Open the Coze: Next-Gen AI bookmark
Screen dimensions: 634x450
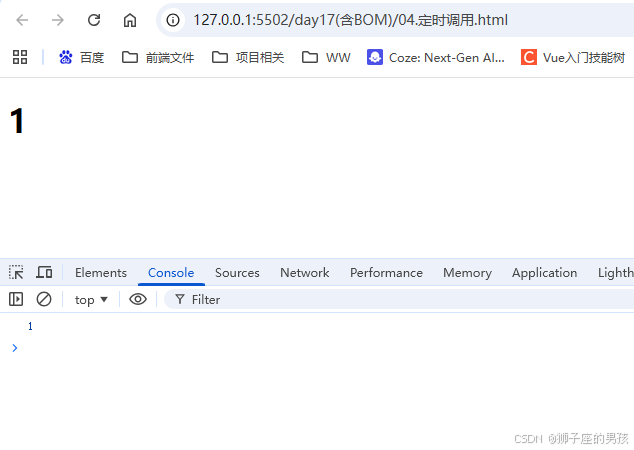point(436,57)
